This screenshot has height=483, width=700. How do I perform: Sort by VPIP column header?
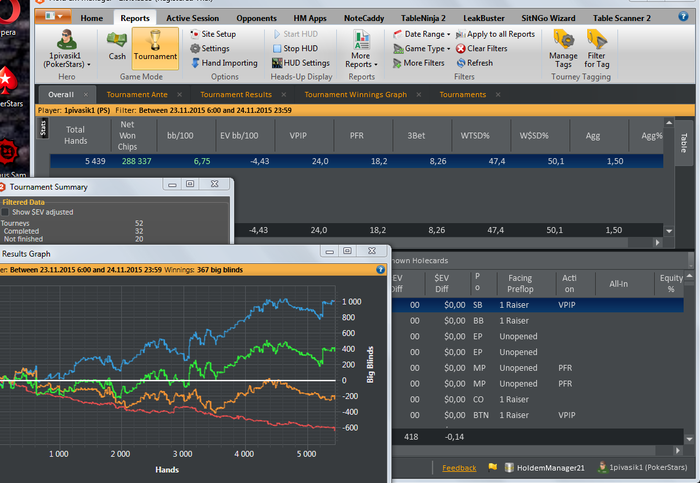point(298,135)
